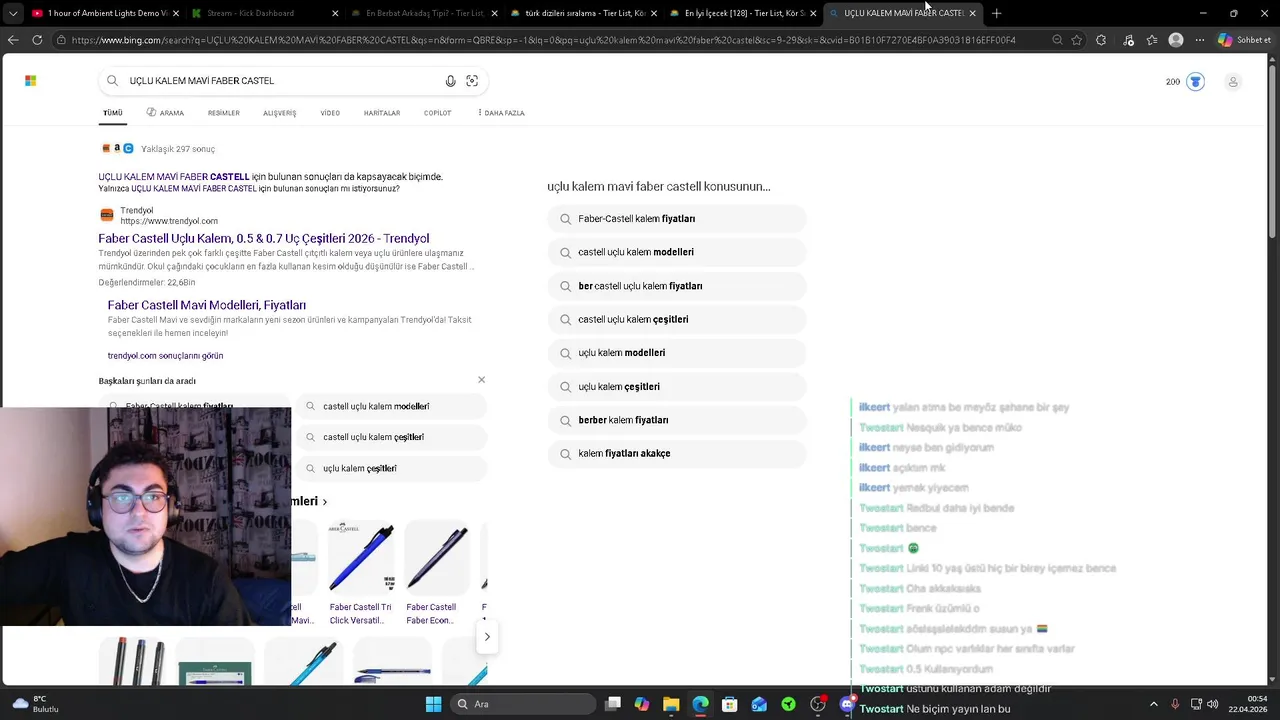
Task: Open Microsoft Store from taskbar
Action: pos(730,704)
